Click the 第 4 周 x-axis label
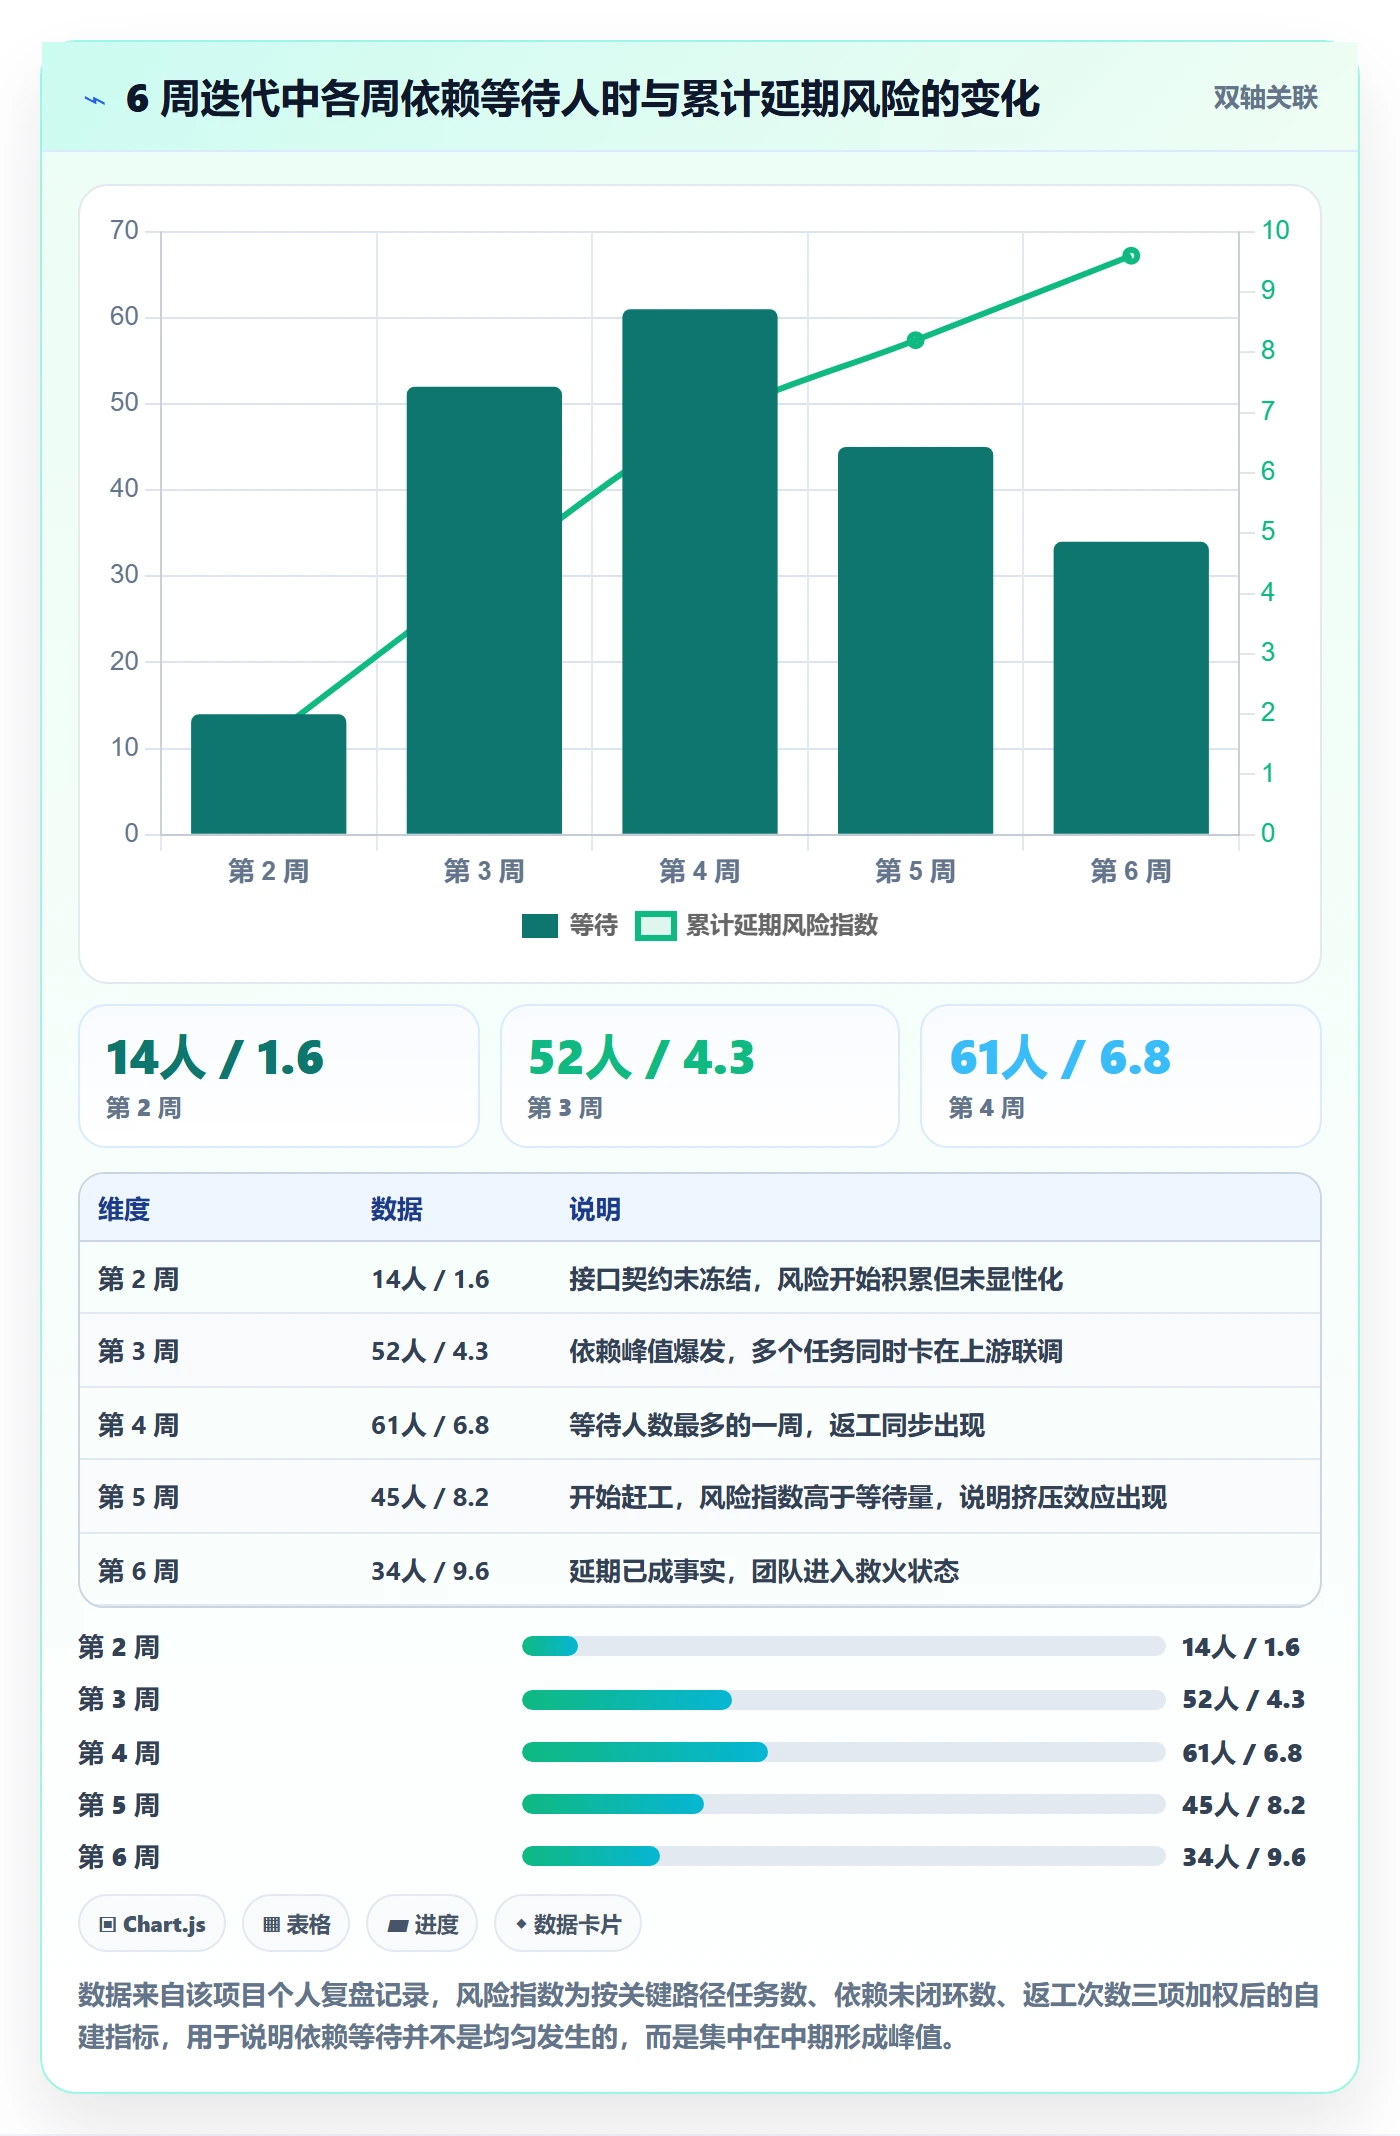The height and width of the screenshot is (2136, 1400). pyautogui.click(x=700, y=871)
